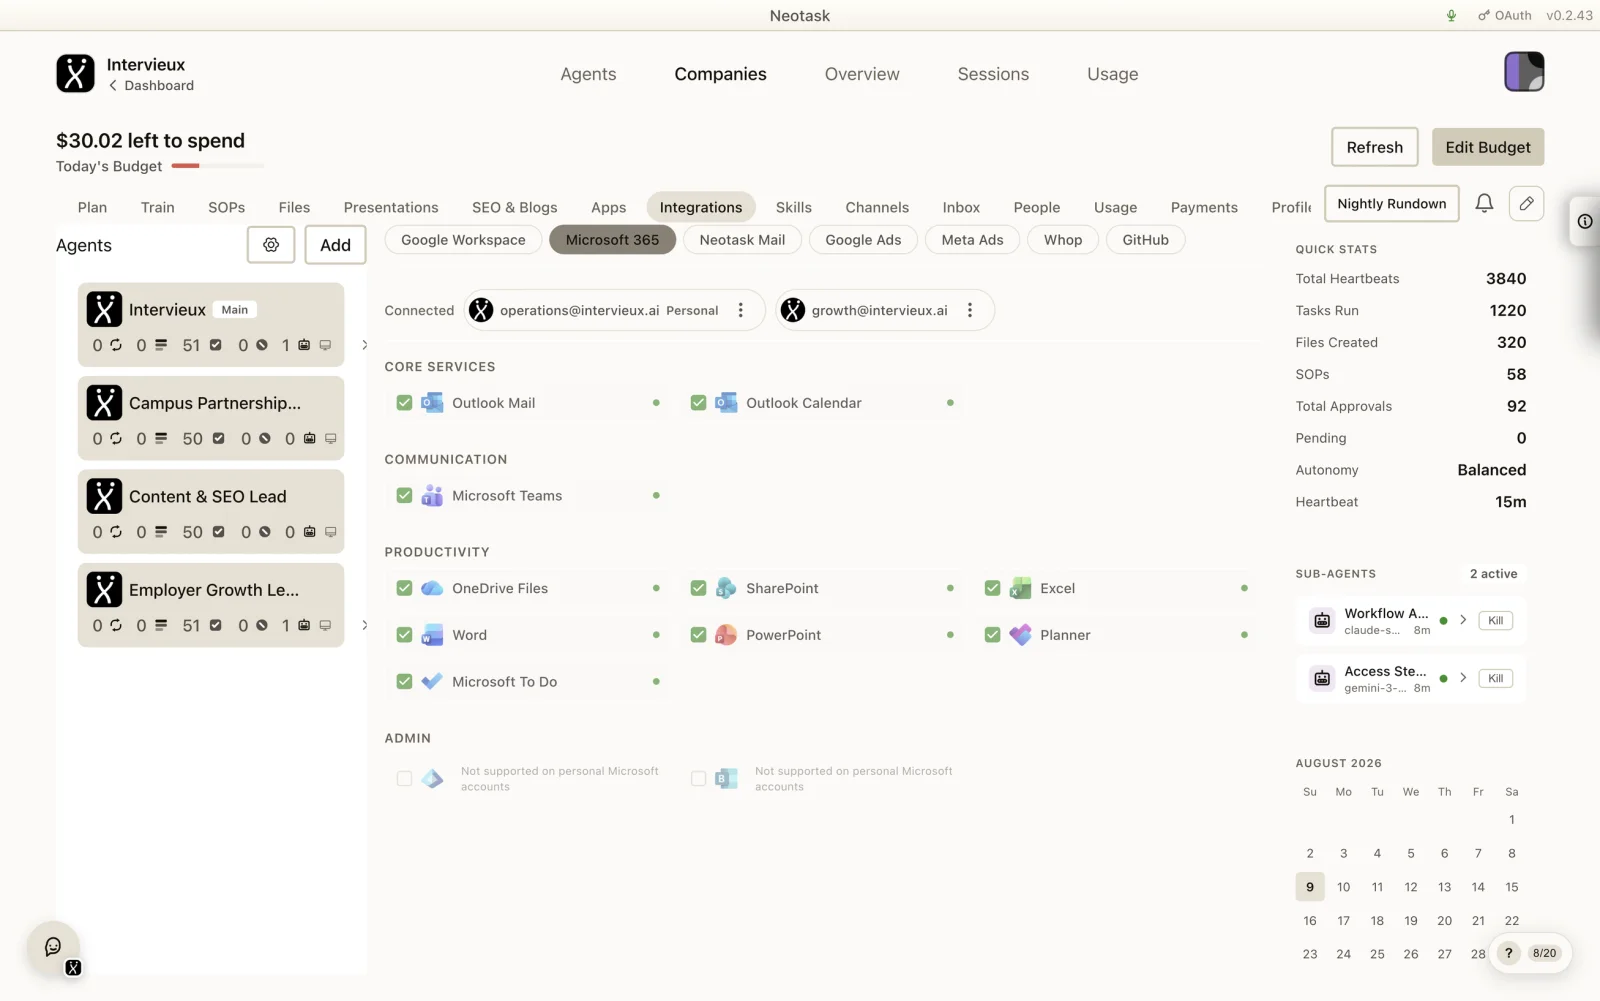Uncheck the Excel checkbox
1600x1001 pixels.
(x=992, y=589)
